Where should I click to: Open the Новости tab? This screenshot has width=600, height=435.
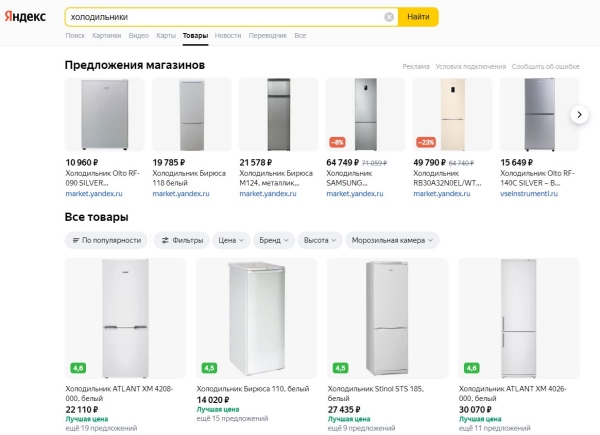[227, 36]
